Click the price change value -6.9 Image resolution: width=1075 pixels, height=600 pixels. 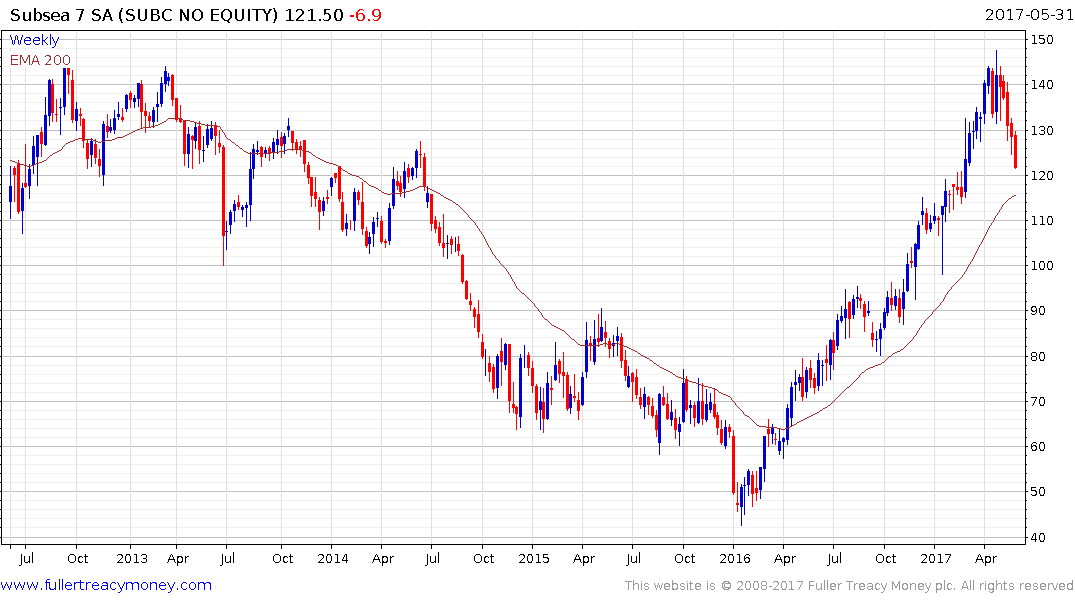point(365,15)
